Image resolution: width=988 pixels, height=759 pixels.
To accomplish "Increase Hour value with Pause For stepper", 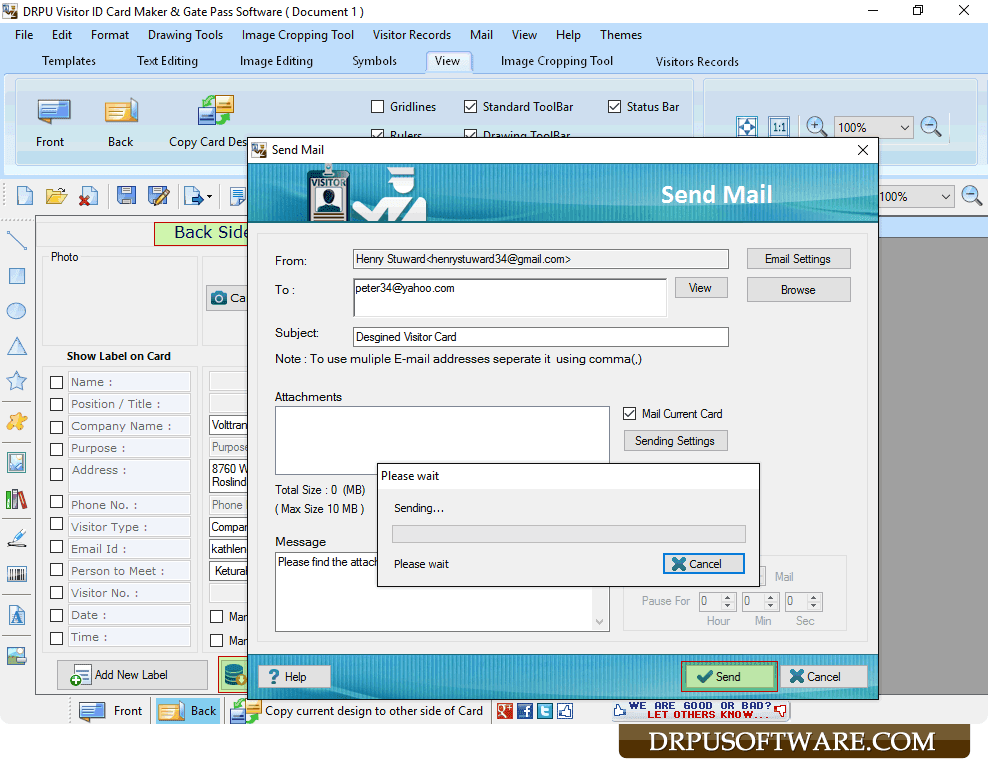I will pyautogui.click(x=727, y=596).
